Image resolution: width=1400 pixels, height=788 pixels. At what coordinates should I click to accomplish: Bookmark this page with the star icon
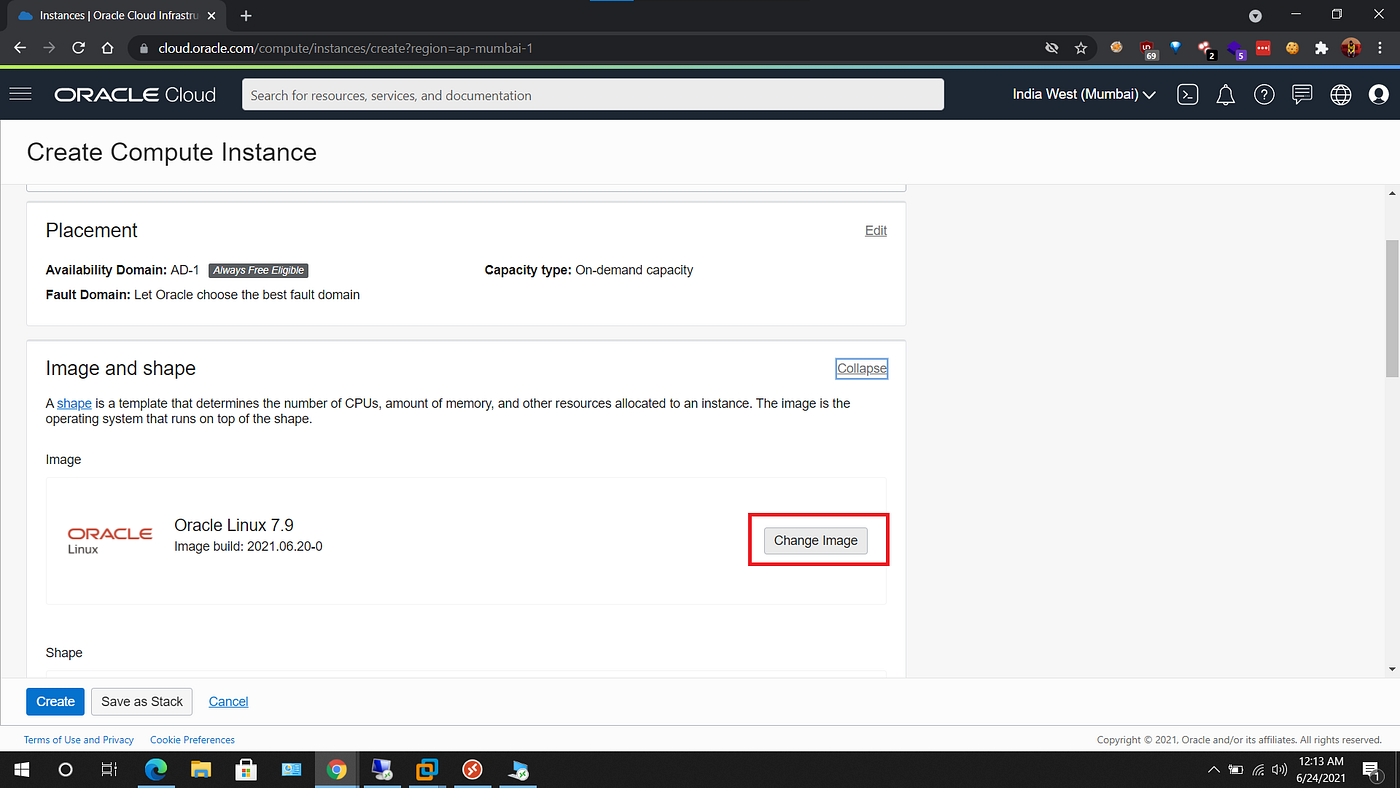1081,48
